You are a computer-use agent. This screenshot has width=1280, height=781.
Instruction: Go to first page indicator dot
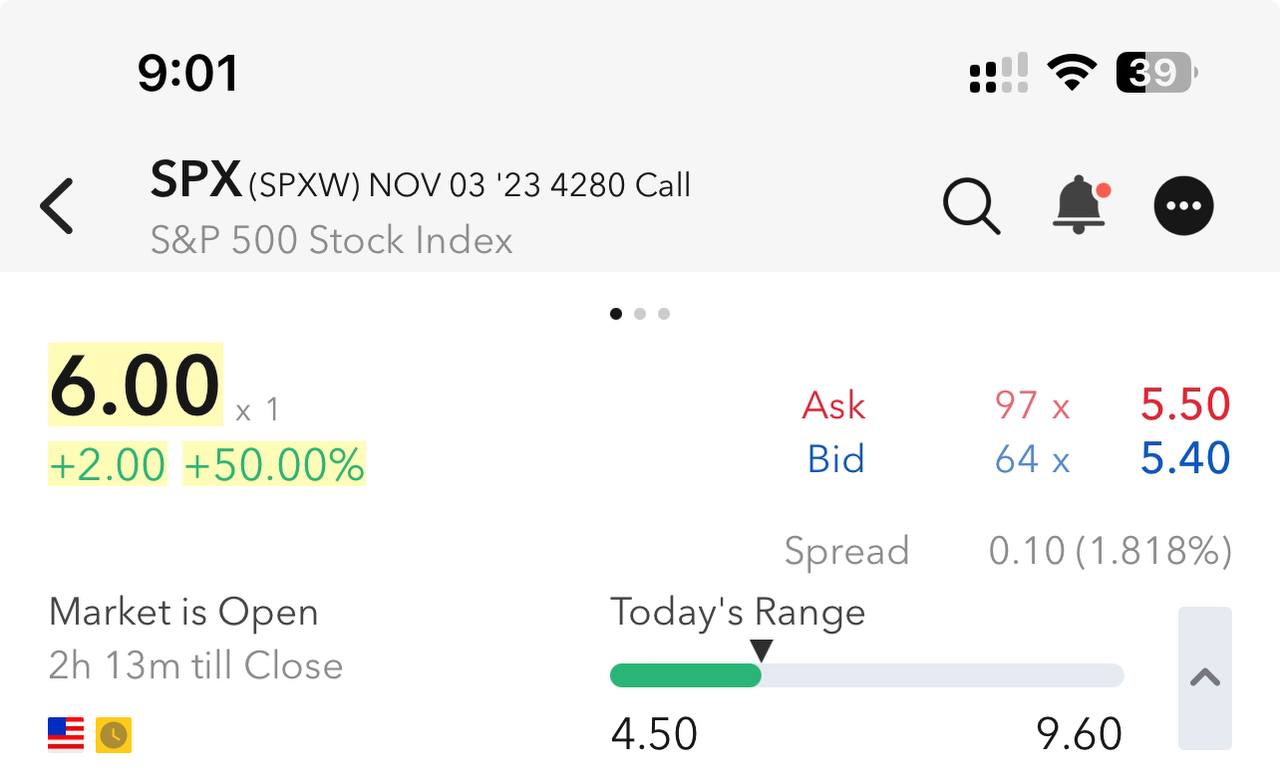coord(616,314)
